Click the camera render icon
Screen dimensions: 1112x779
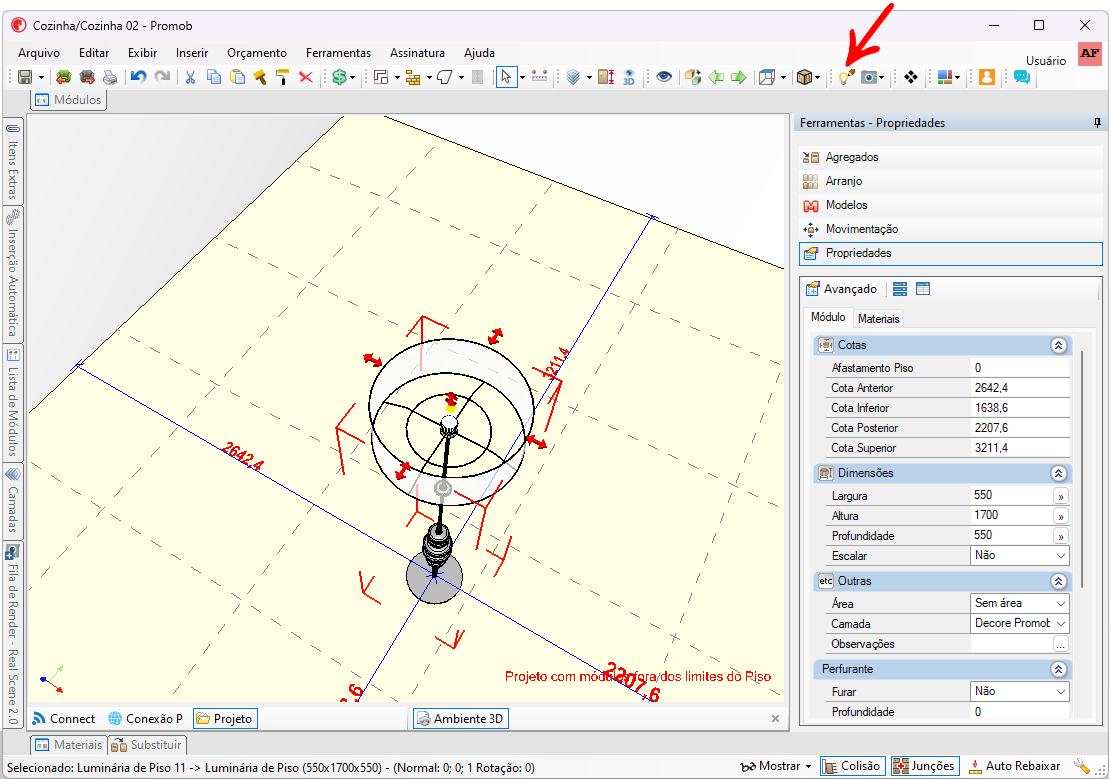(x=869, y=77)
